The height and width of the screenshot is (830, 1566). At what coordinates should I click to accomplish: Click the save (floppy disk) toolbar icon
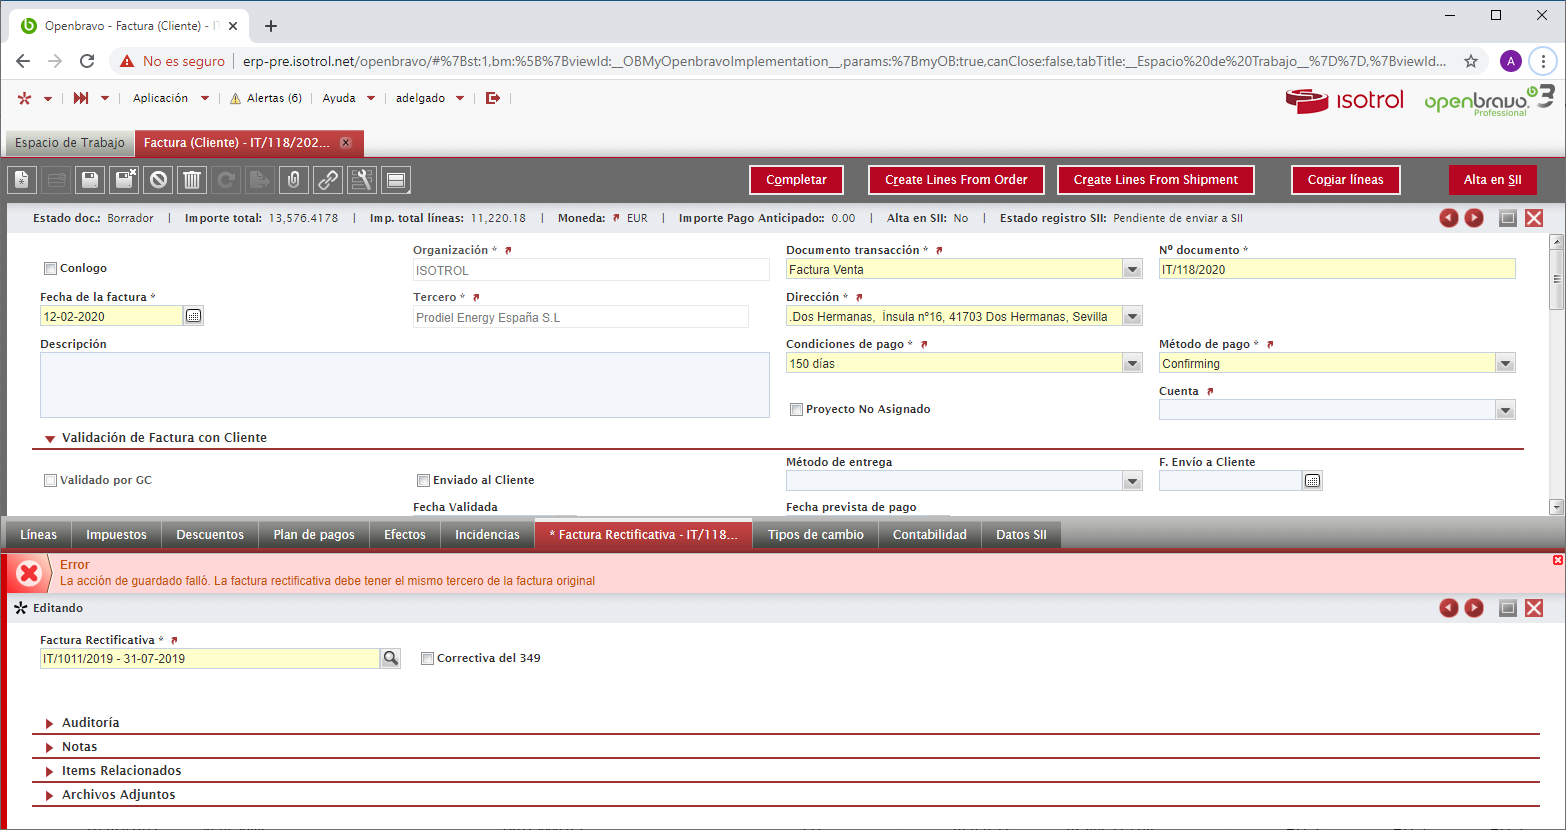click(x=90, y=180)
